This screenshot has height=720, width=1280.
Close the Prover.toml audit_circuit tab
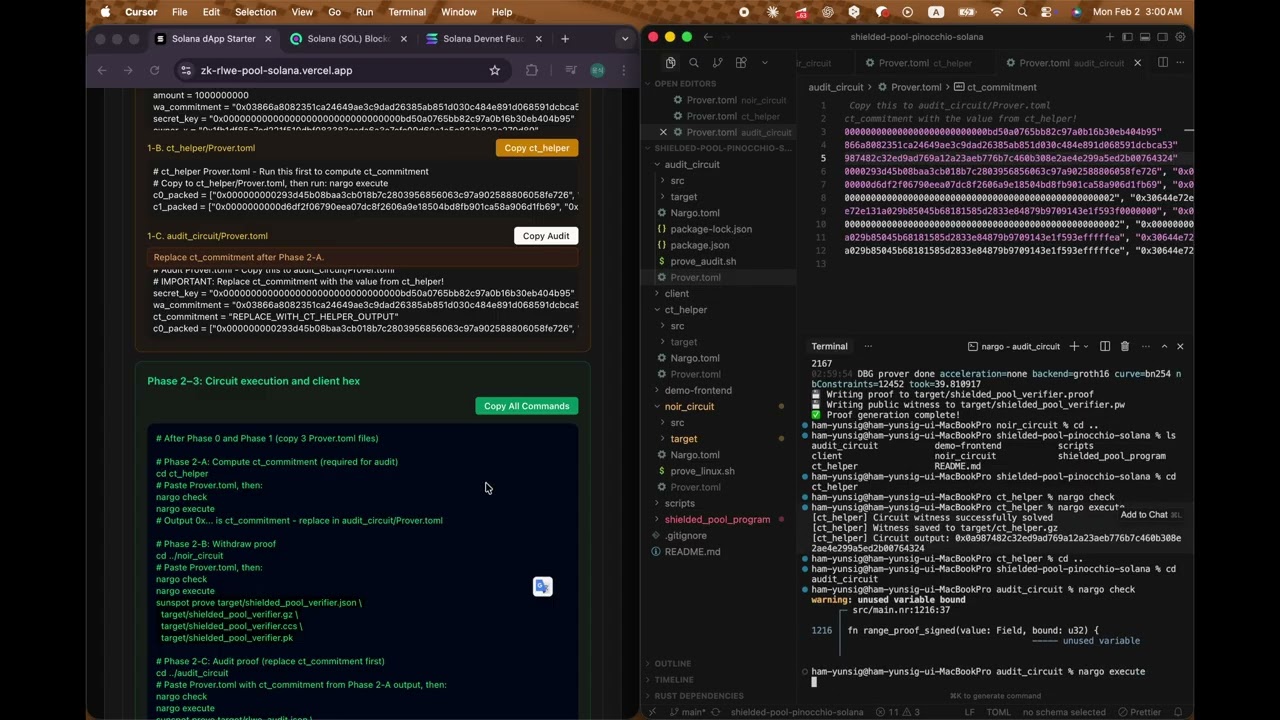pos(1137,63)
